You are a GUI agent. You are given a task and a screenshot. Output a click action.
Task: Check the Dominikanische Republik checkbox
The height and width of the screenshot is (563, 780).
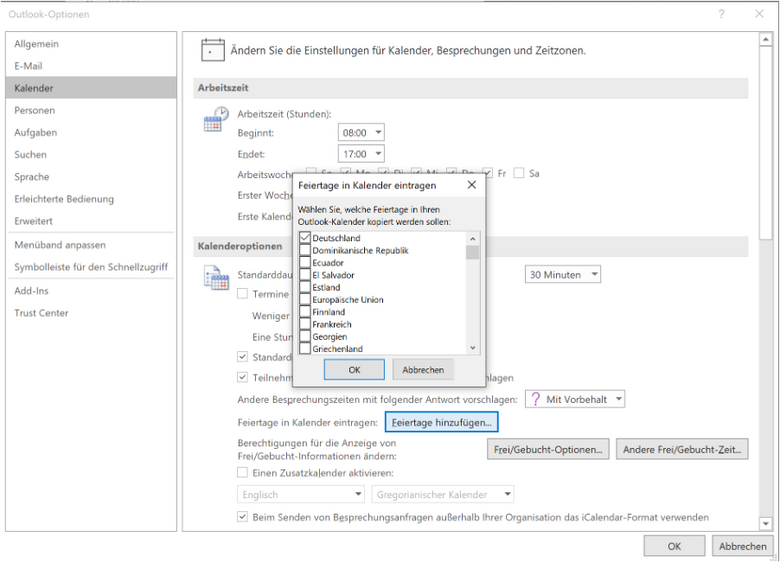tap(305, 250)
